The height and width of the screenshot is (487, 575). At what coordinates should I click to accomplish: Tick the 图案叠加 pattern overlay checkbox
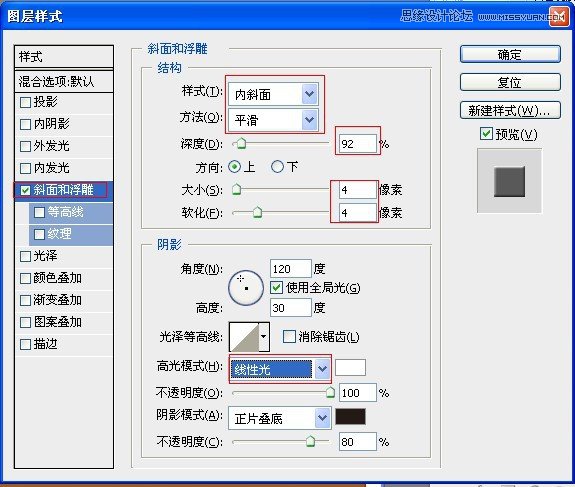(x=25, y=322)
